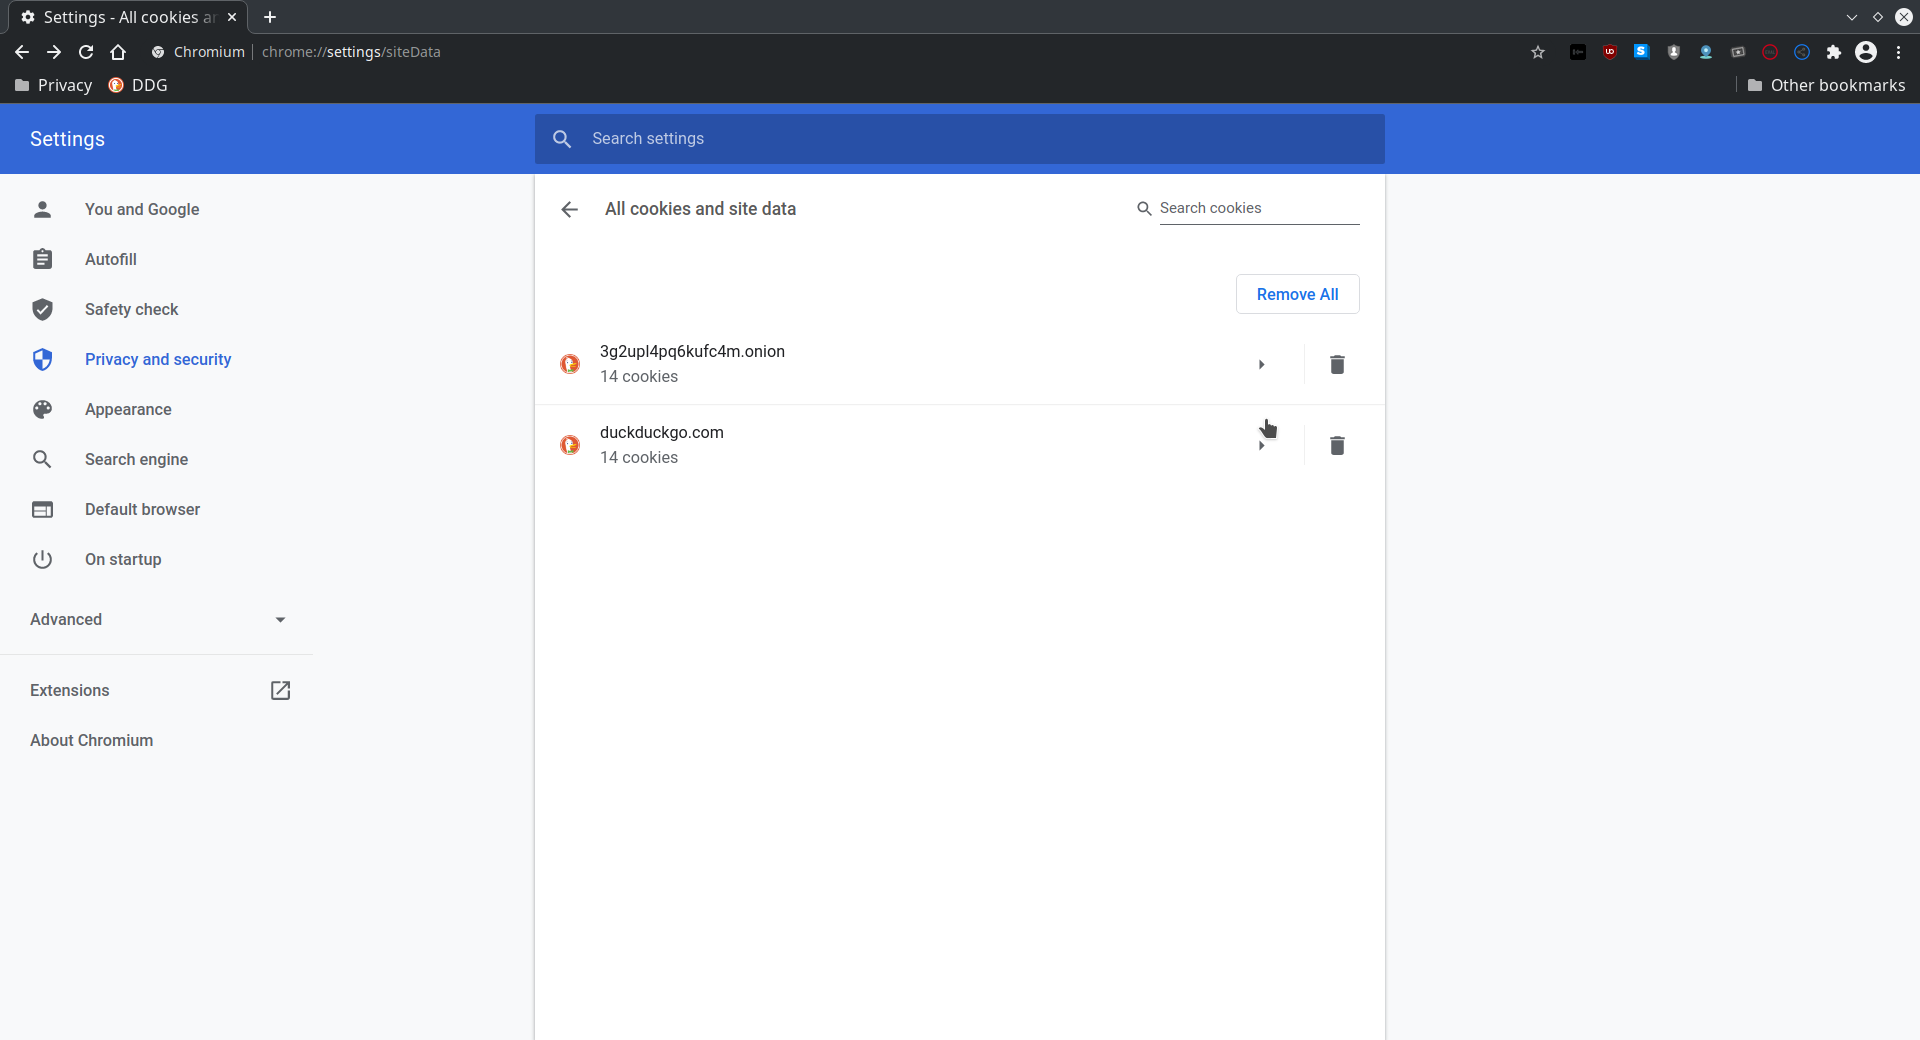Open You and Google settings
This screenshot has width=1920, height=1040.
coord(142,209)
